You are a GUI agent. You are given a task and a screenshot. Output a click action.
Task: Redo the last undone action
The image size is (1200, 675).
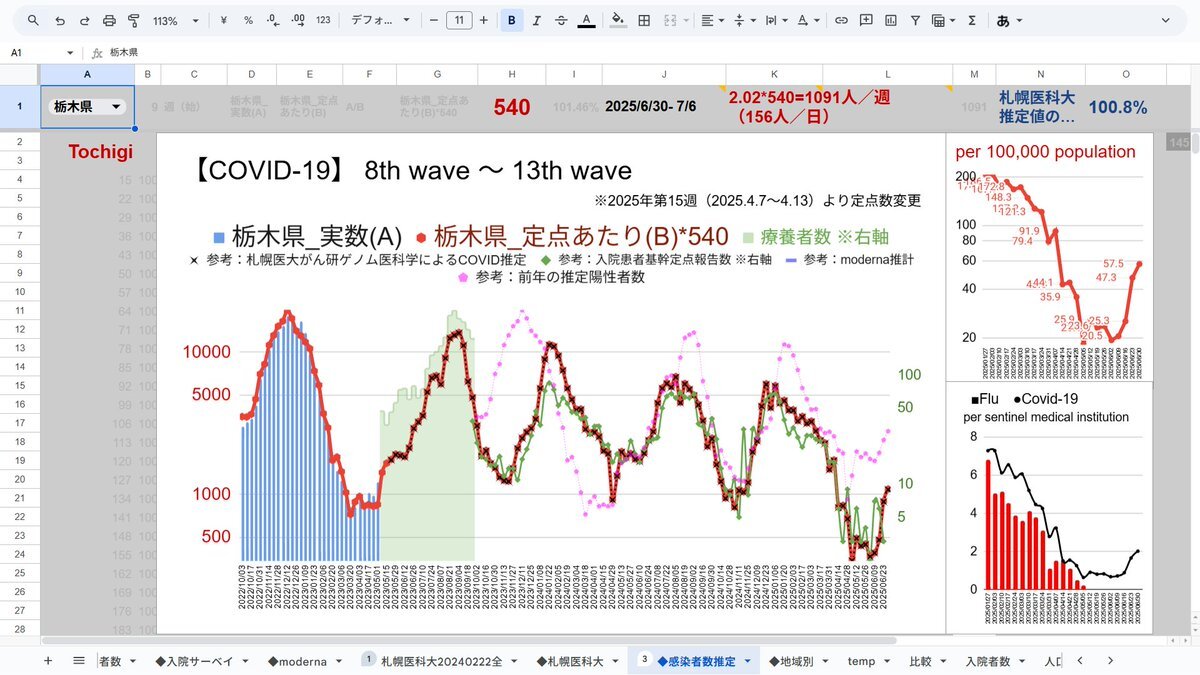point(84,20)
